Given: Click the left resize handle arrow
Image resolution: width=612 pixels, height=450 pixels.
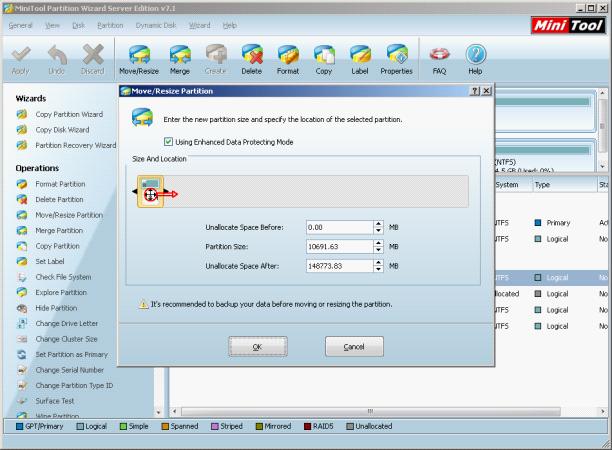Looking at the screenshot, I should point(135,191).
